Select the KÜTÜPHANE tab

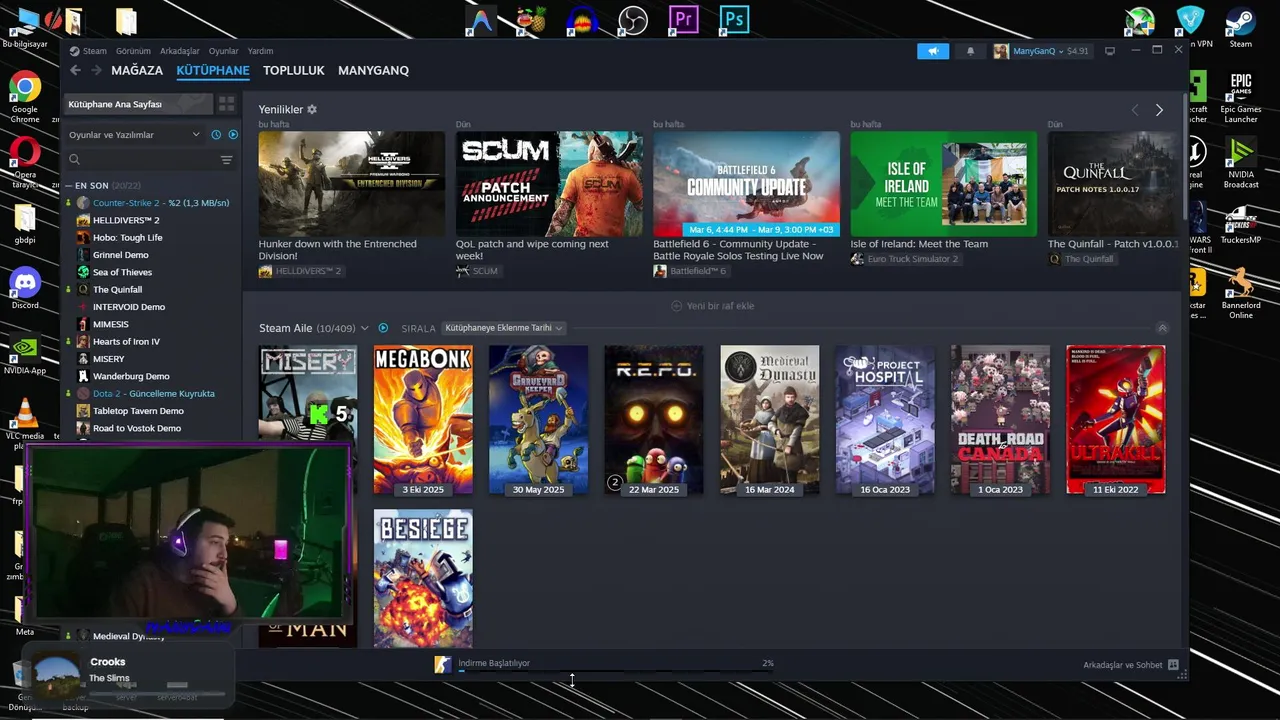[213, 70]
